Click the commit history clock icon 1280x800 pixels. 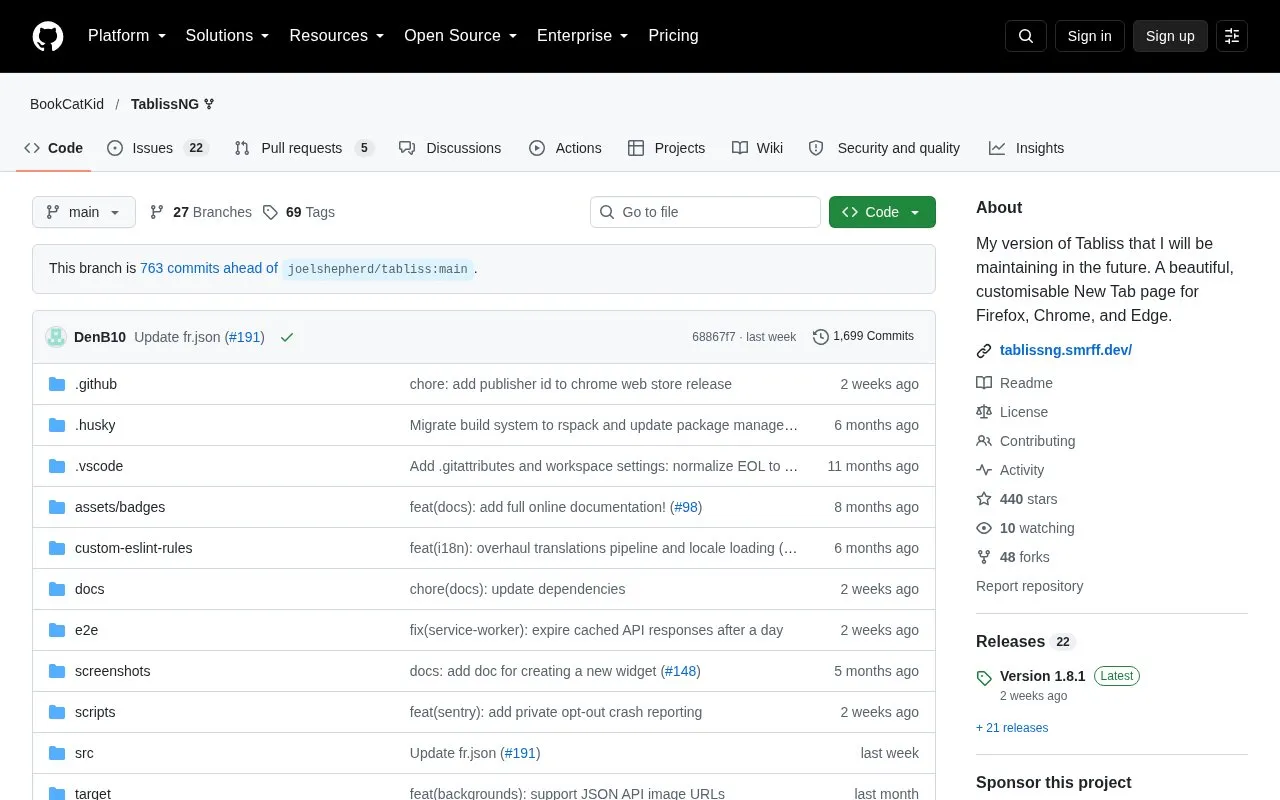tap(821, 337)
